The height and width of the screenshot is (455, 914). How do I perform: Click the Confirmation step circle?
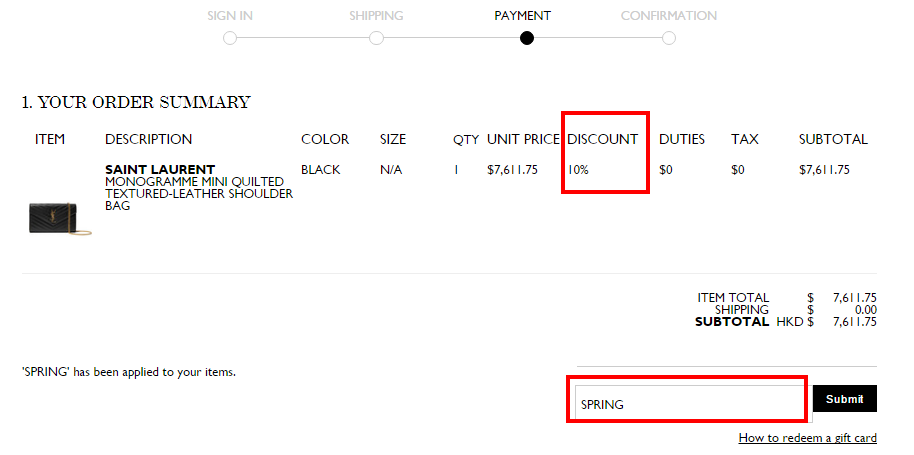point(669,38)
